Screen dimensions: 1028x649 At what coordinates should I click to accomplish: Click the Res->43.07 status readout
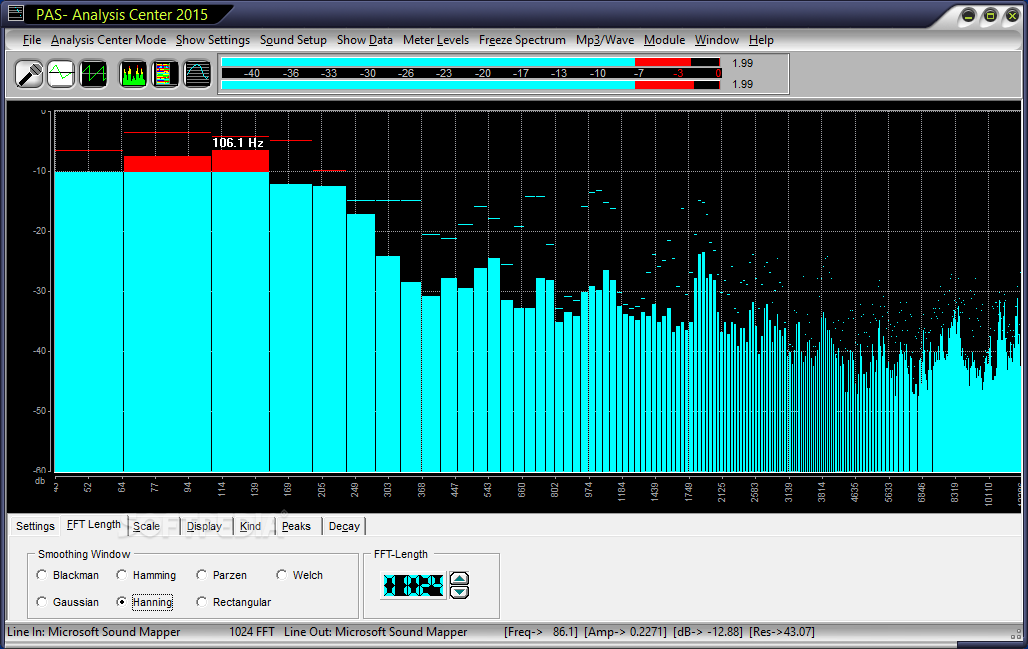click(x=782, y=632)
